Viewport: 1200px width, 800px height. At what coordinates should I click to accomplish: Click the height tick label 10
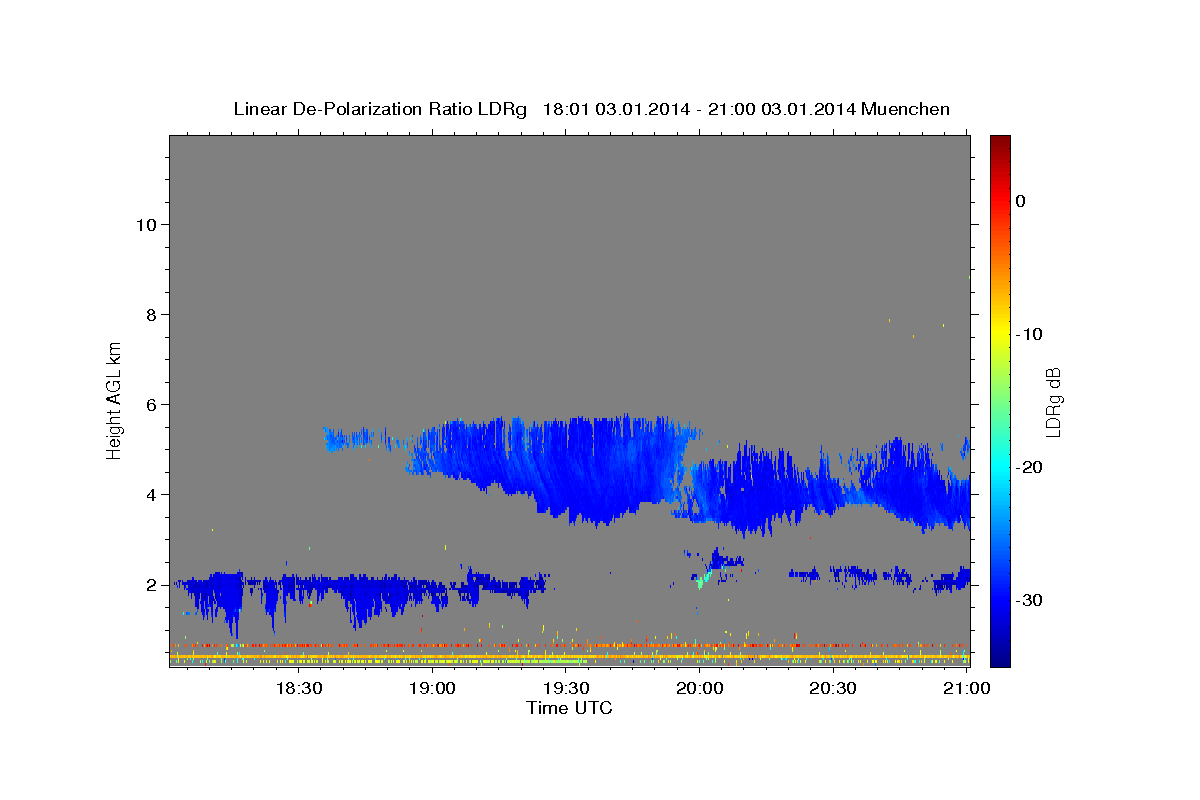click(146, 224)
